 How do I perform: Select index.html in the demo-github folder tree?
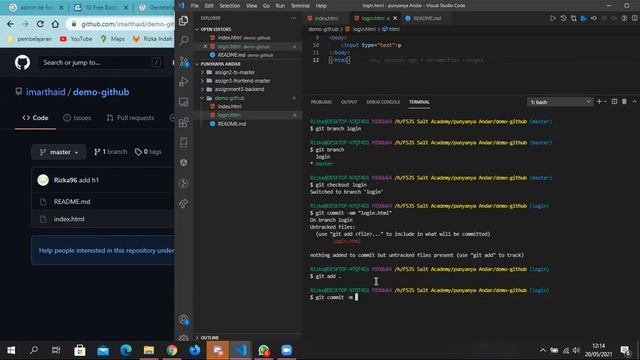pos(229,107)
